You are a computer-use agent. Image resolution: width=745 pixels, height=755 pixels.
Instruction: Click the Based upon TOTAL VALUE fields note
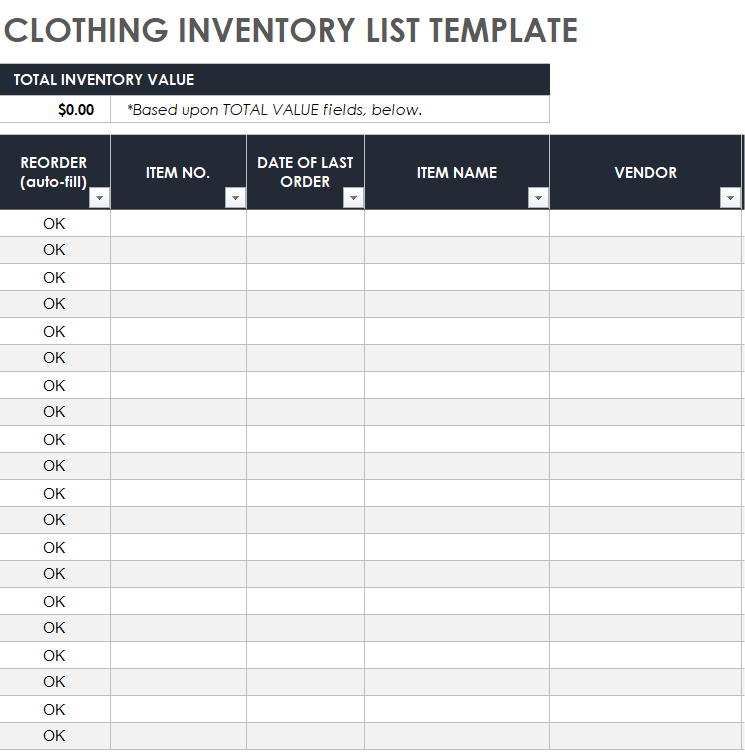click(274, 110)
